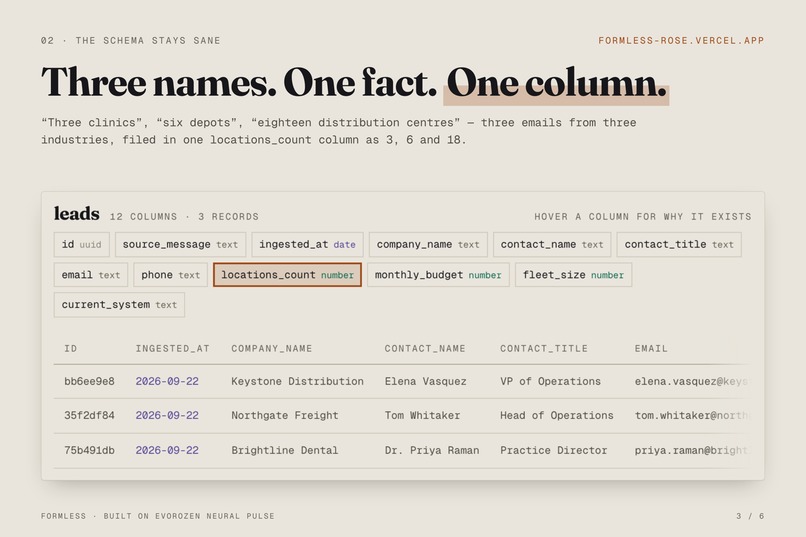Click the elena.vasquez email cell
This screenshot has height=537, width=806.
(691, 382)
